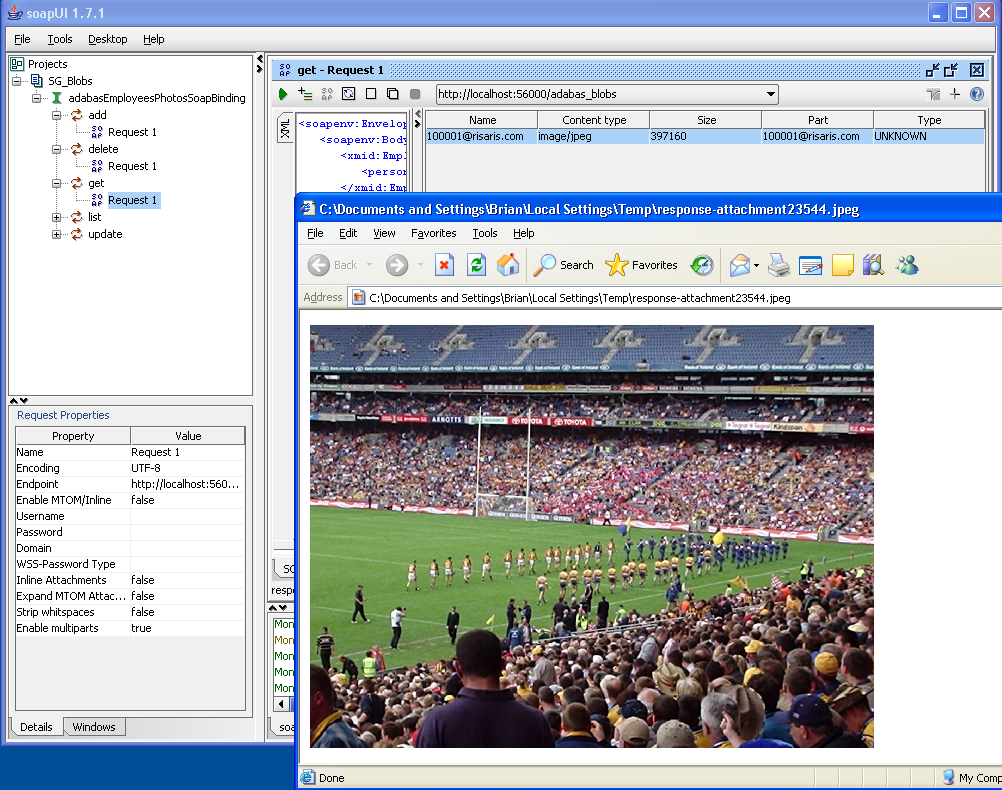Click the disabled browser Forward arrow button
Viewport: 1002px width, 790px height.
397,265
